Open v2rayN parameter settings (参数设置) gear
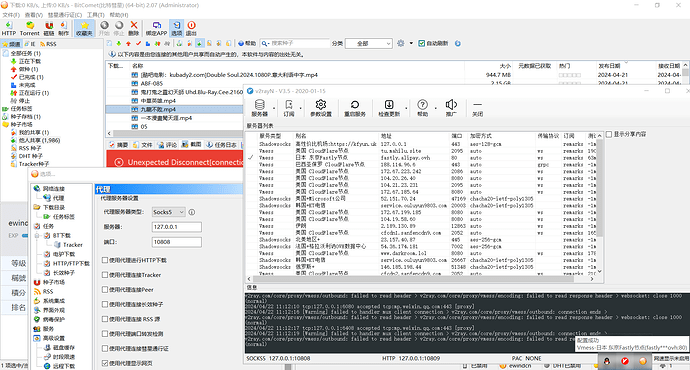Image resolution: width=690 pixels, height=370 pixels. [x=321, y=108]
